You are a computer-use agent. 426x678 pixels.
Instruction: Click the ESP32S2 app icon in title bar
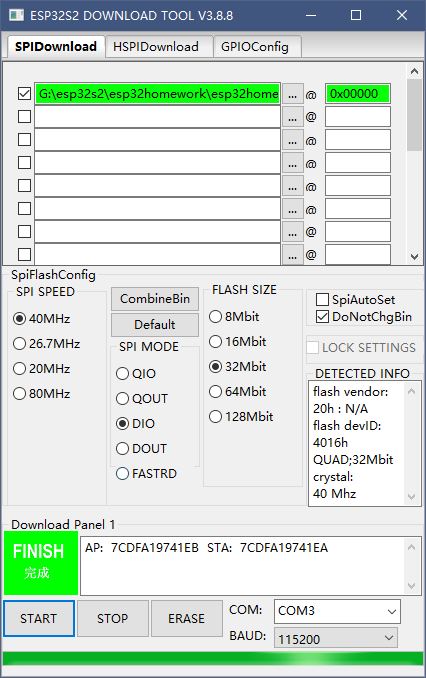tap(16, 15)
